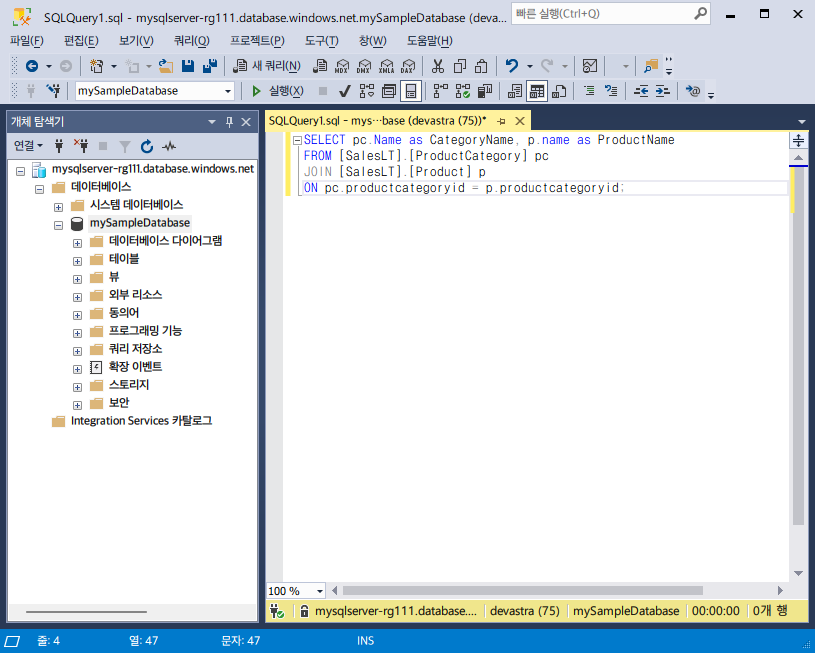Open Activity Monitor from the main toolbar
This screenshot has height=653, width=815.
[x=590, y=66]
